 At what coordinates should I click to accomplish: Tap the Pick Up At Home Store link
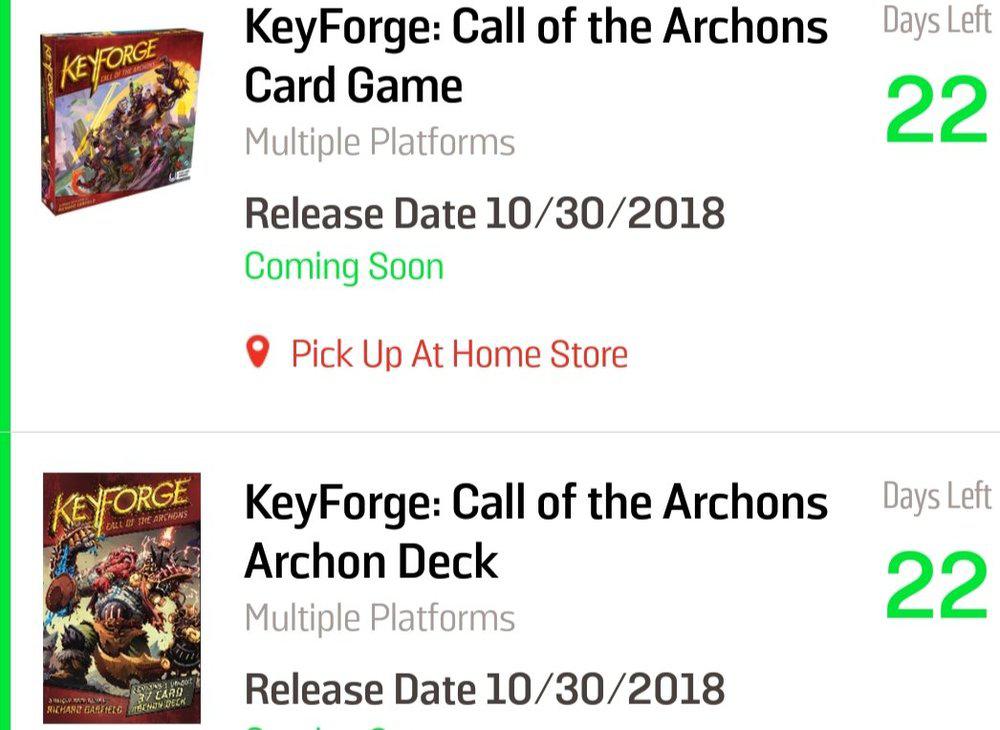click(459, 354)
